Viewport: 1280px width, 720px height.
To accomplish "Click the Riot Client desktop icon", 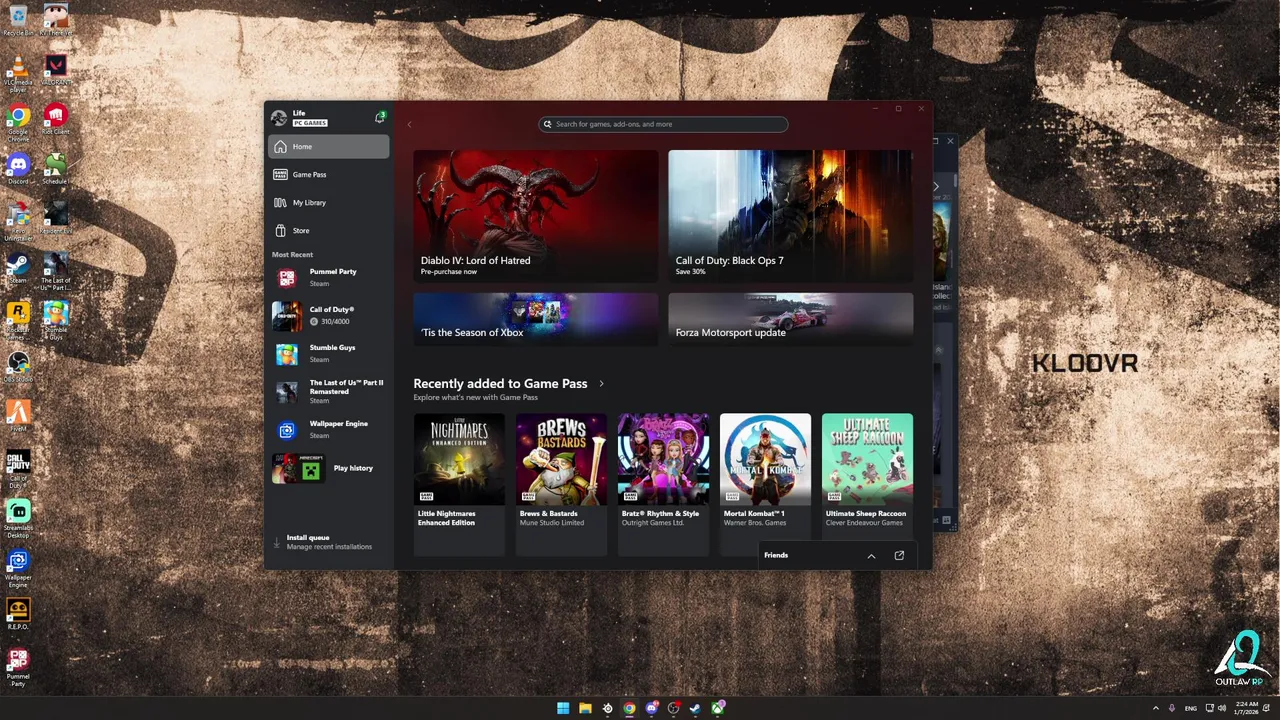I will pyautogui.click(x=56, y=121).
